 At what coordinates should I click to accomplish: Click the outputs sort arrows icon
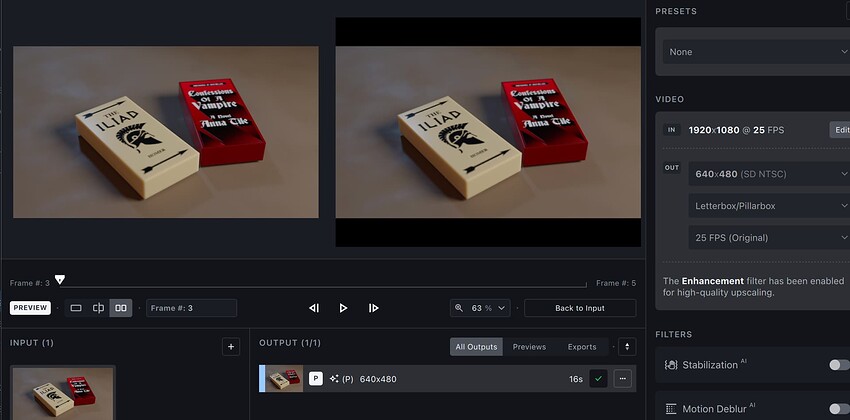pyautogui.click(x=627, y=347)
